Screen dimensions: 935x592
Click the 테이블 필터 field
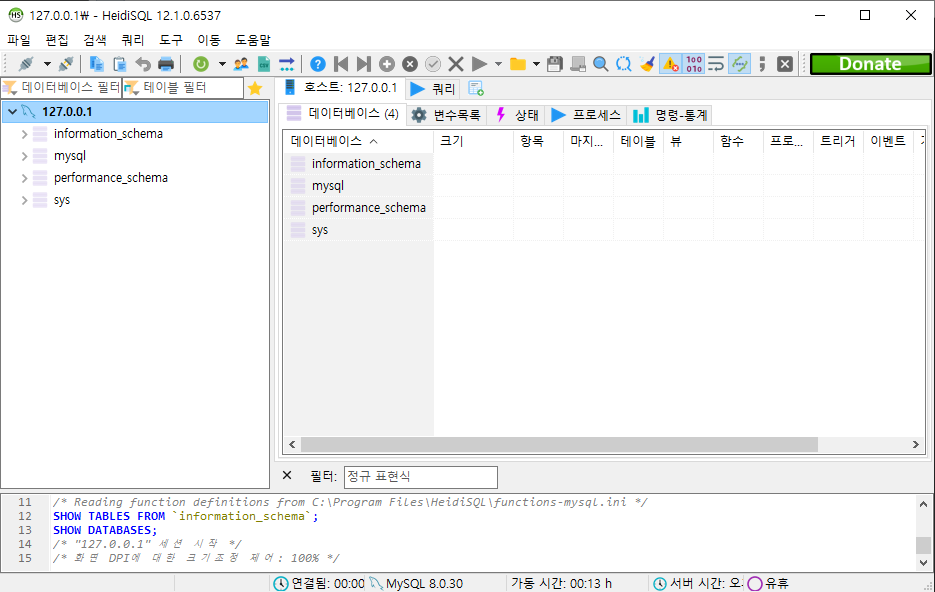[183, 88]
